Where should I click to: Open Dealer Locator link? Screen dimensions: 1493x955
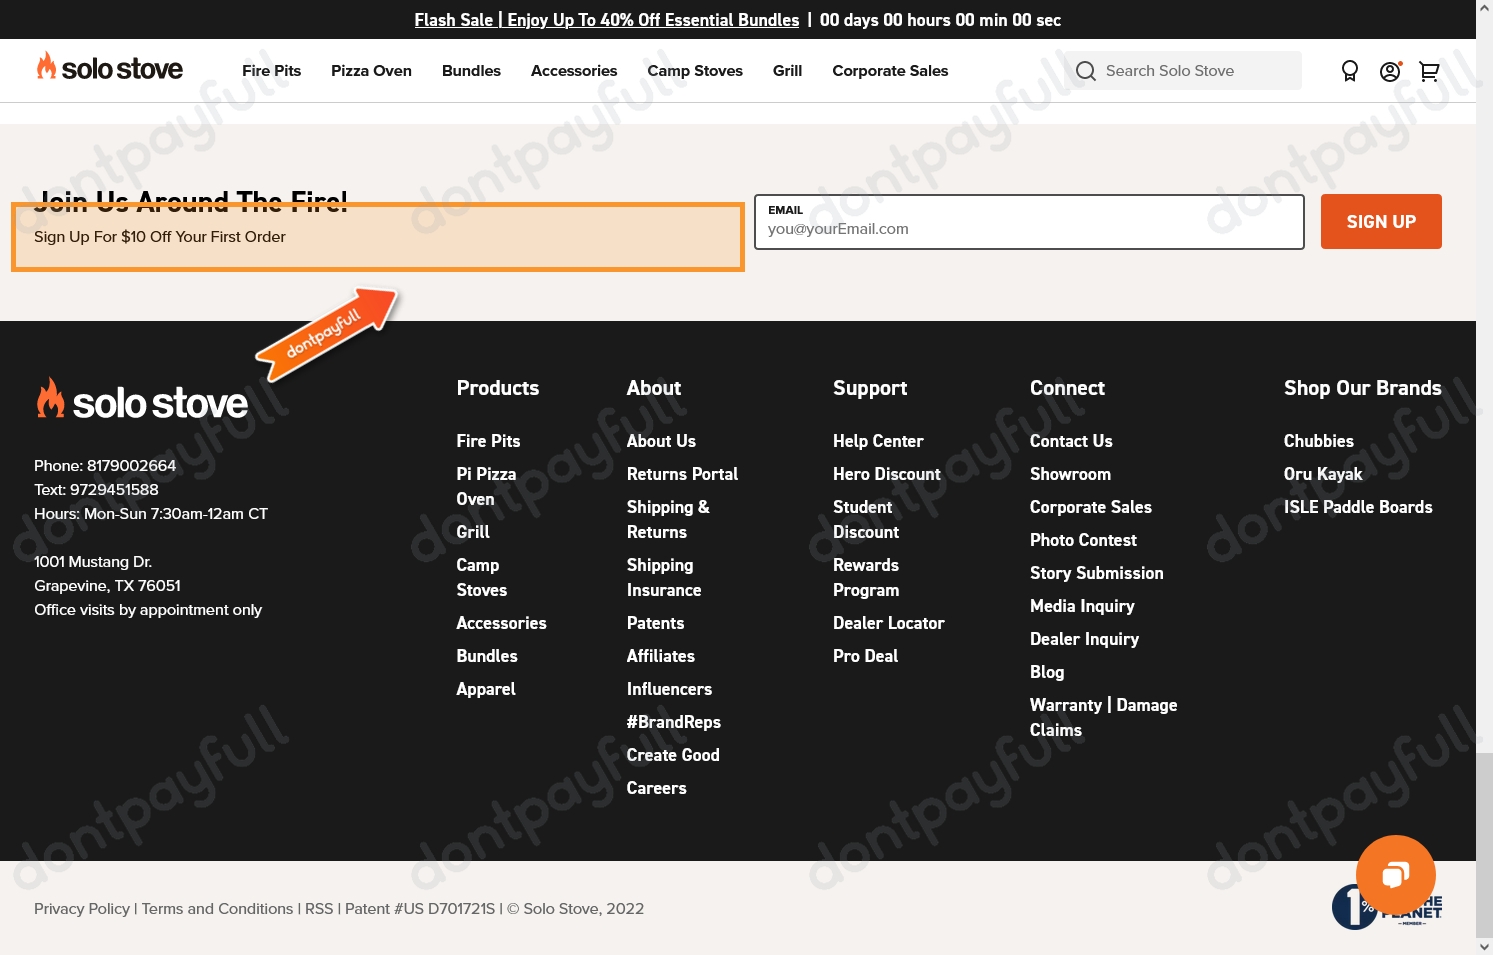[888, 623]
